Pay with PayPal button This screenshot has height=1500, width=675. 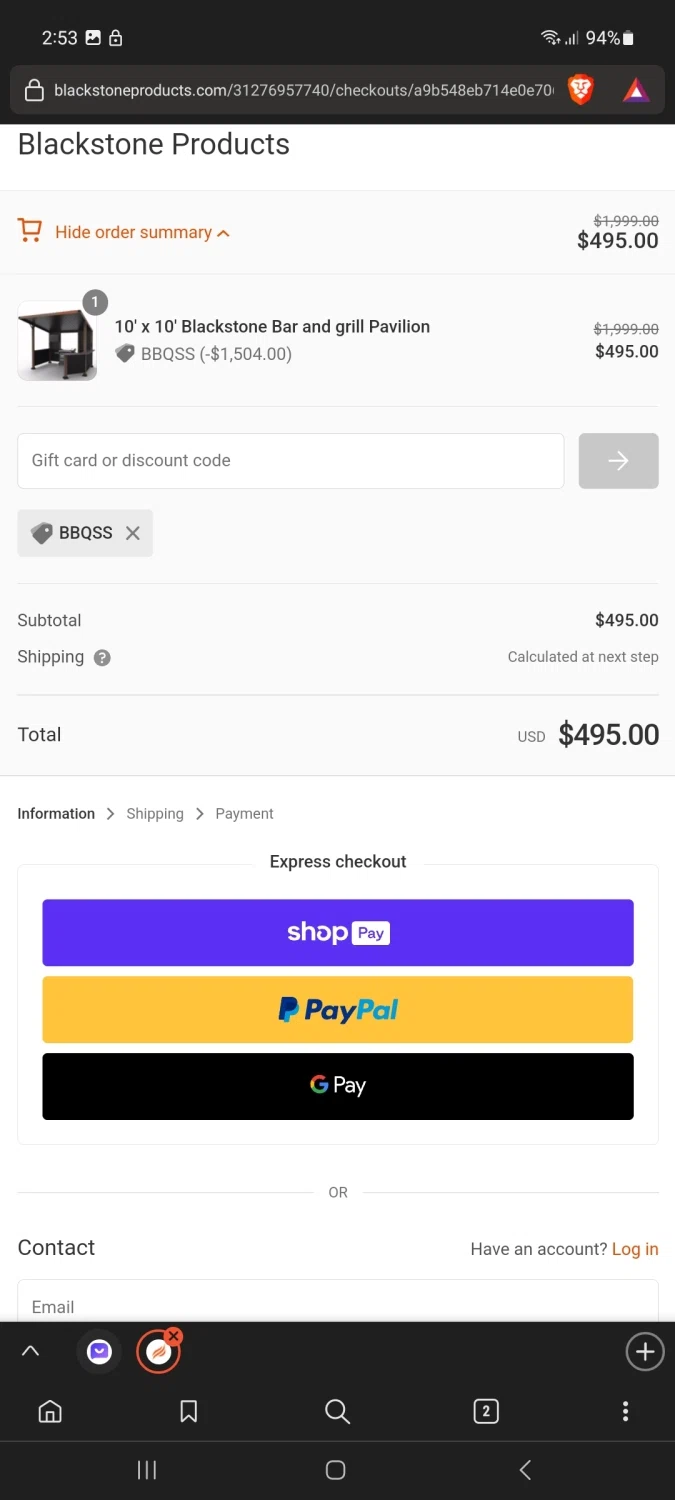click(x=338, y=1010)
